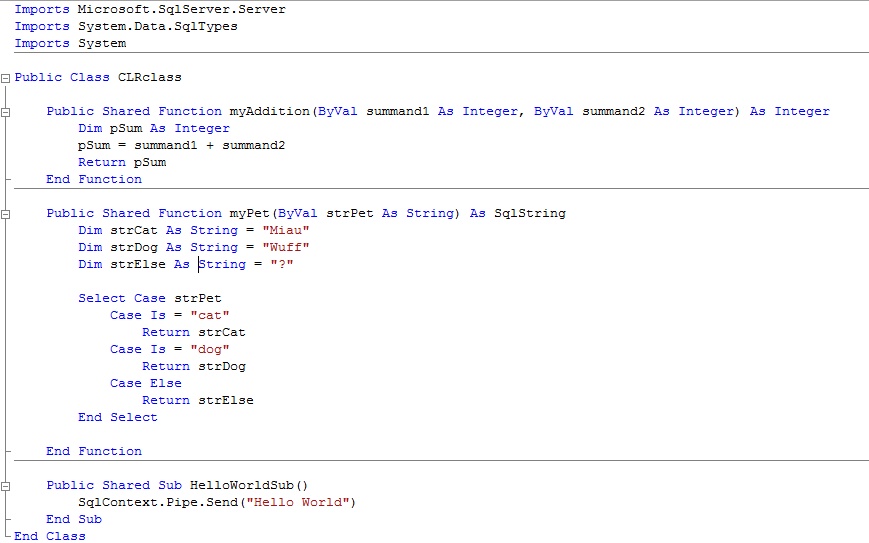Click the "?" string literal
This screenshot has height=543, width=869.
click(282, 264)
